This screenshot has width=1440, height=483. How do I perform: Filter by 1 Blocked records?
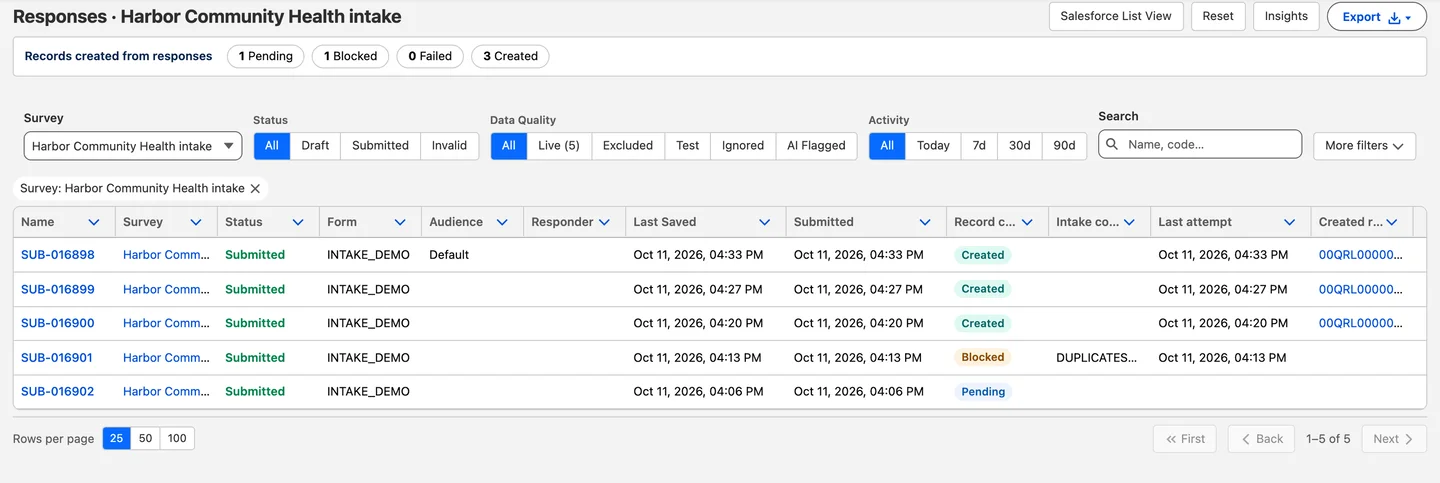[350, 56]
